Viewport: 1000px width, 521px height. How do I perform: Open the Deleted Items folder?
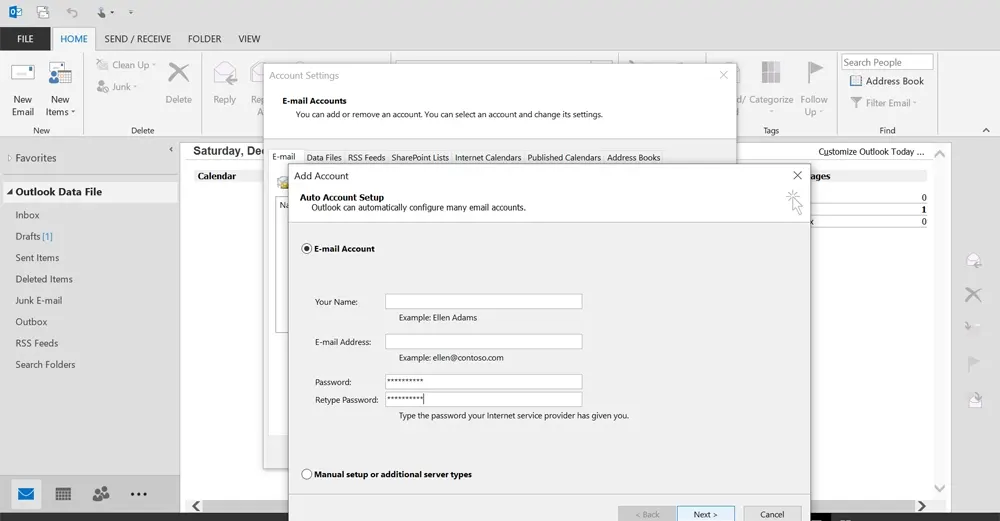(x=44, y=279)
